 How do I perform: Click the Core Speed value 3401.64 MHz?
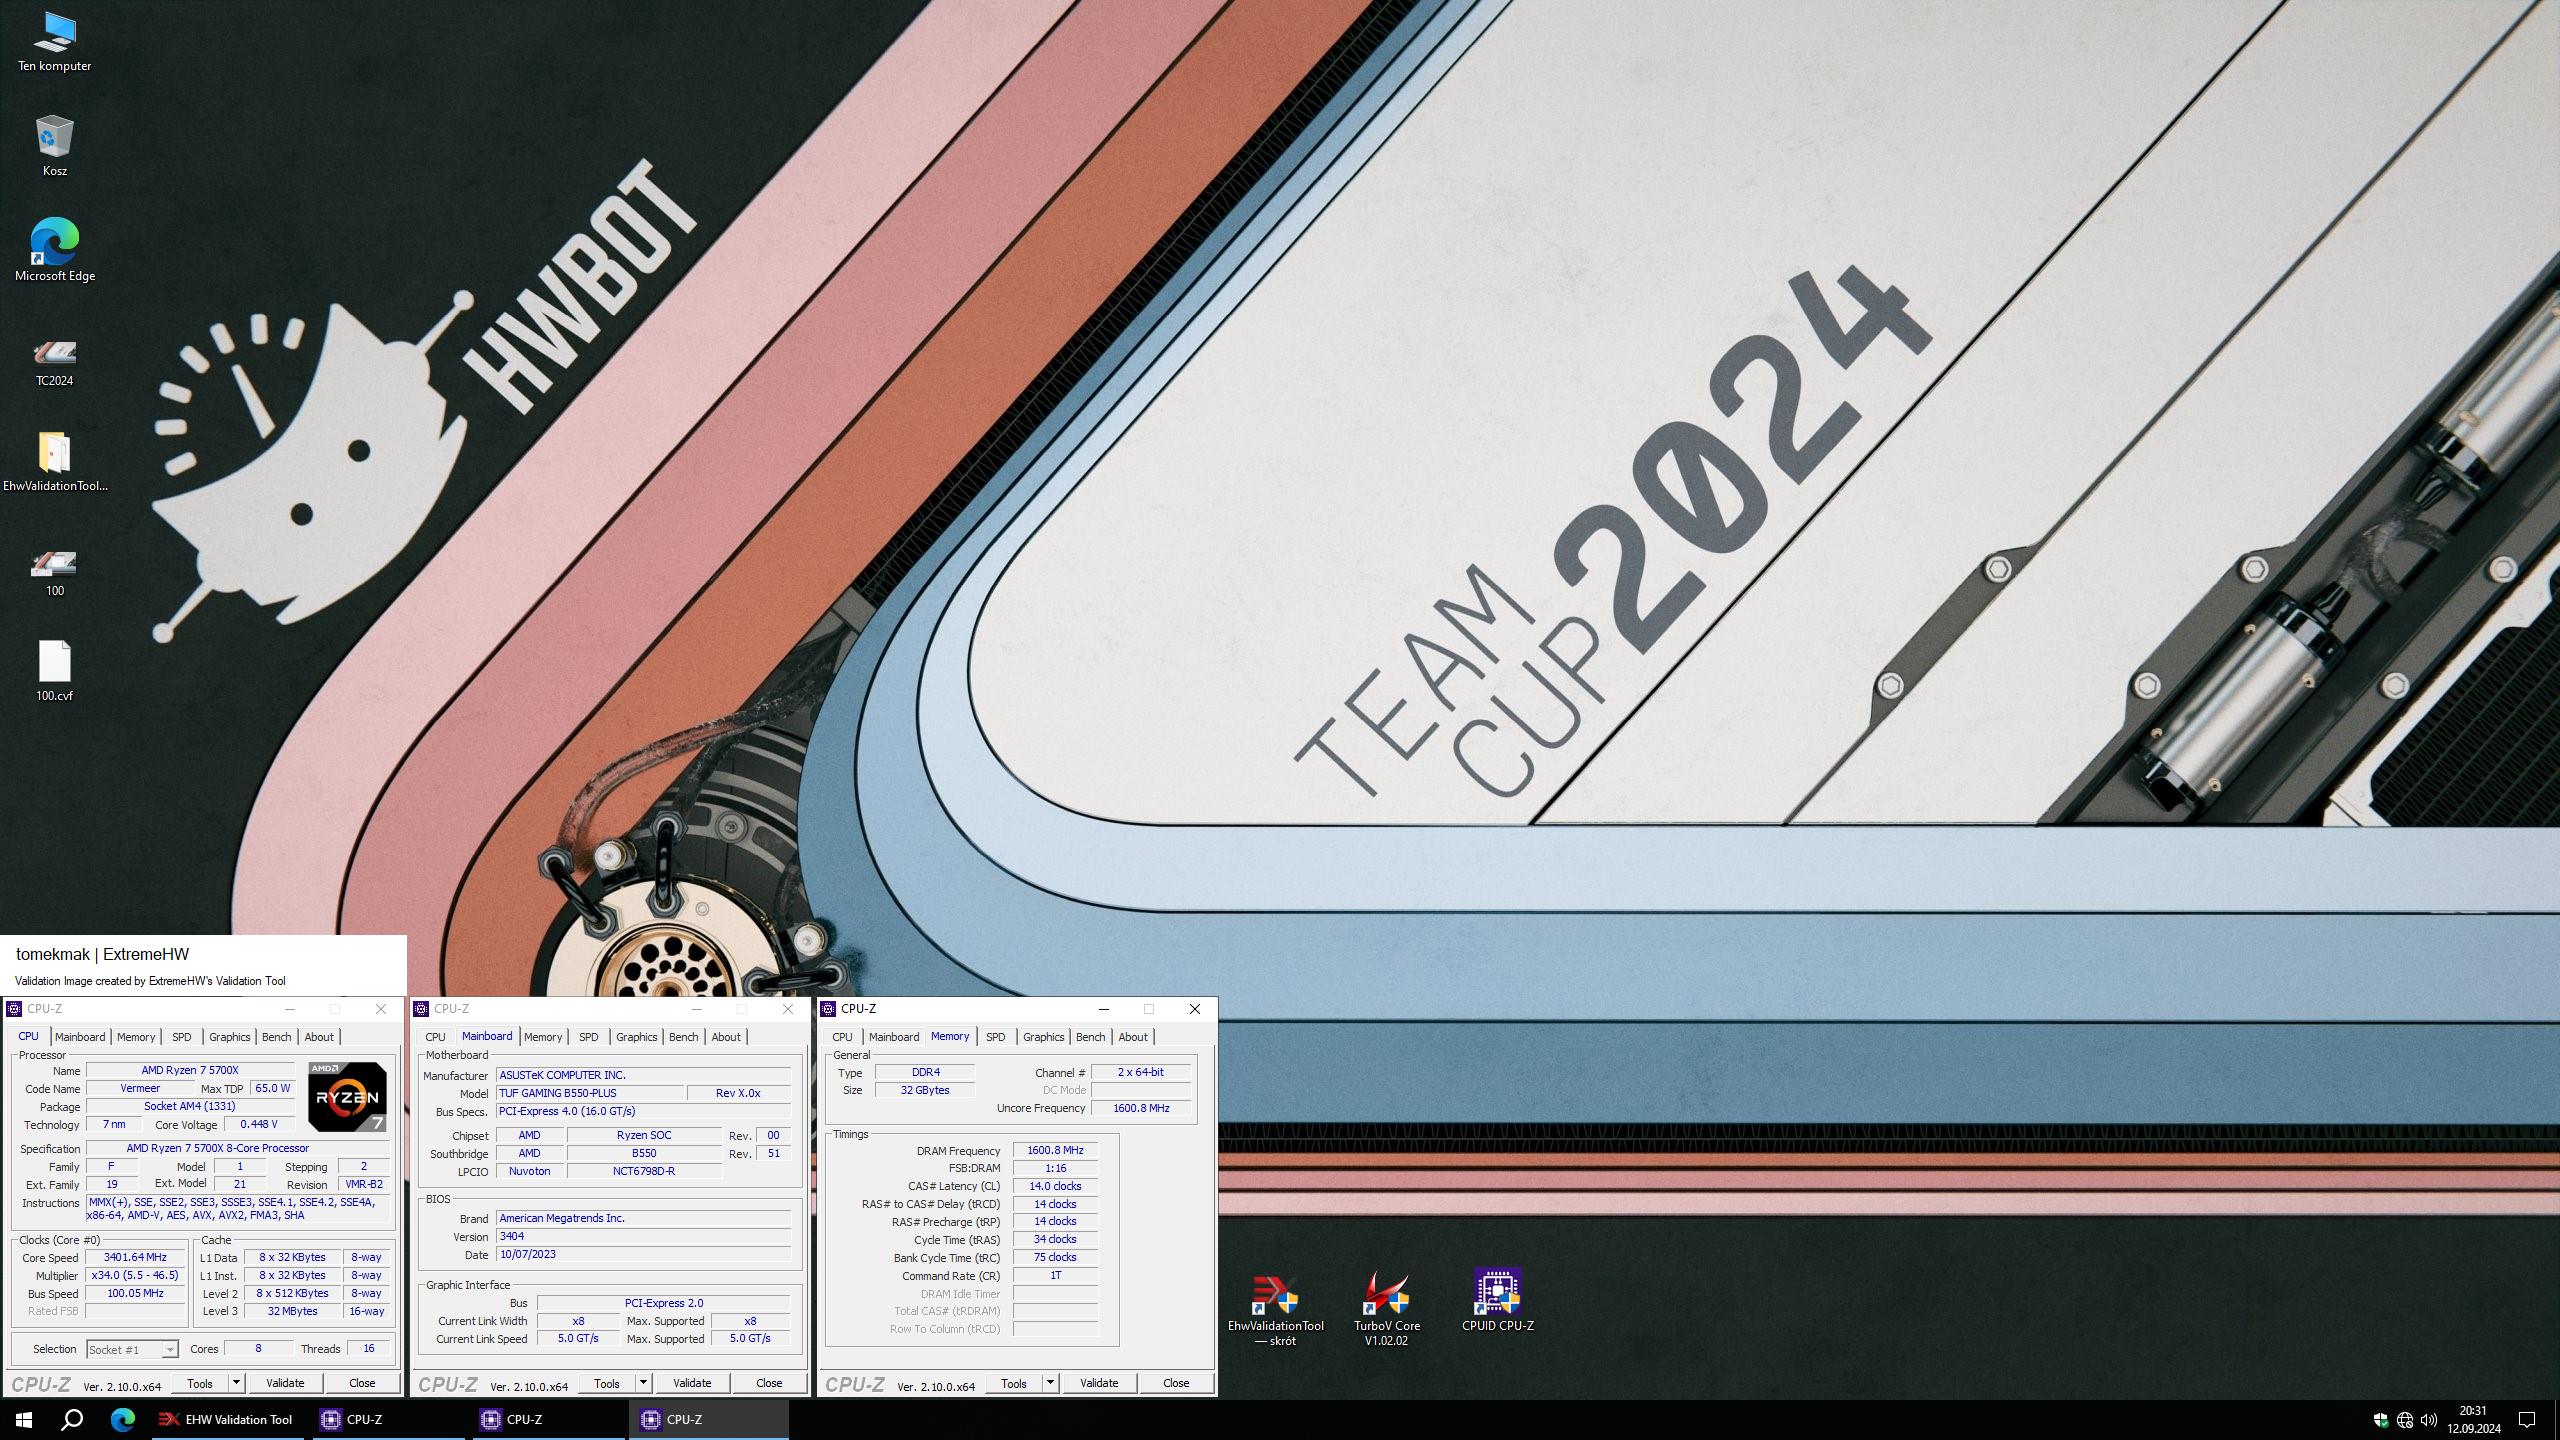[136, 1257]
